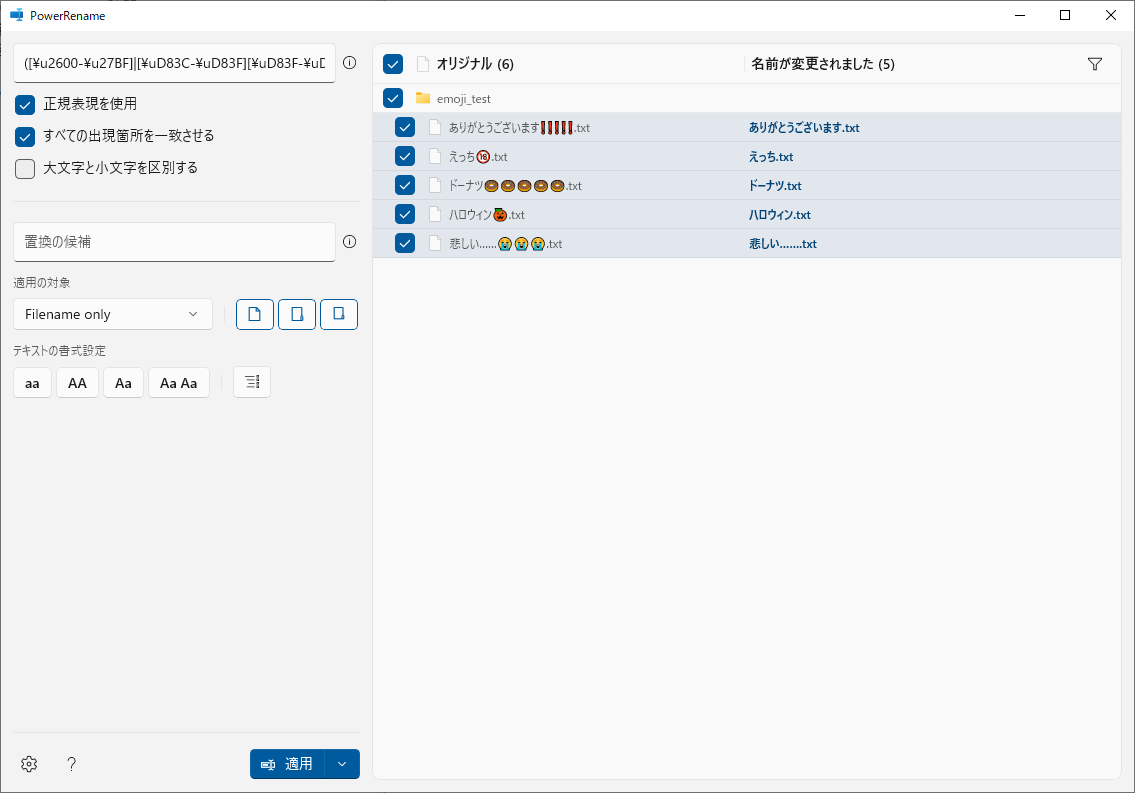Select the original ハロウィン file name
The width and height of the screenshot is (1135, 793).
(486, 215)
